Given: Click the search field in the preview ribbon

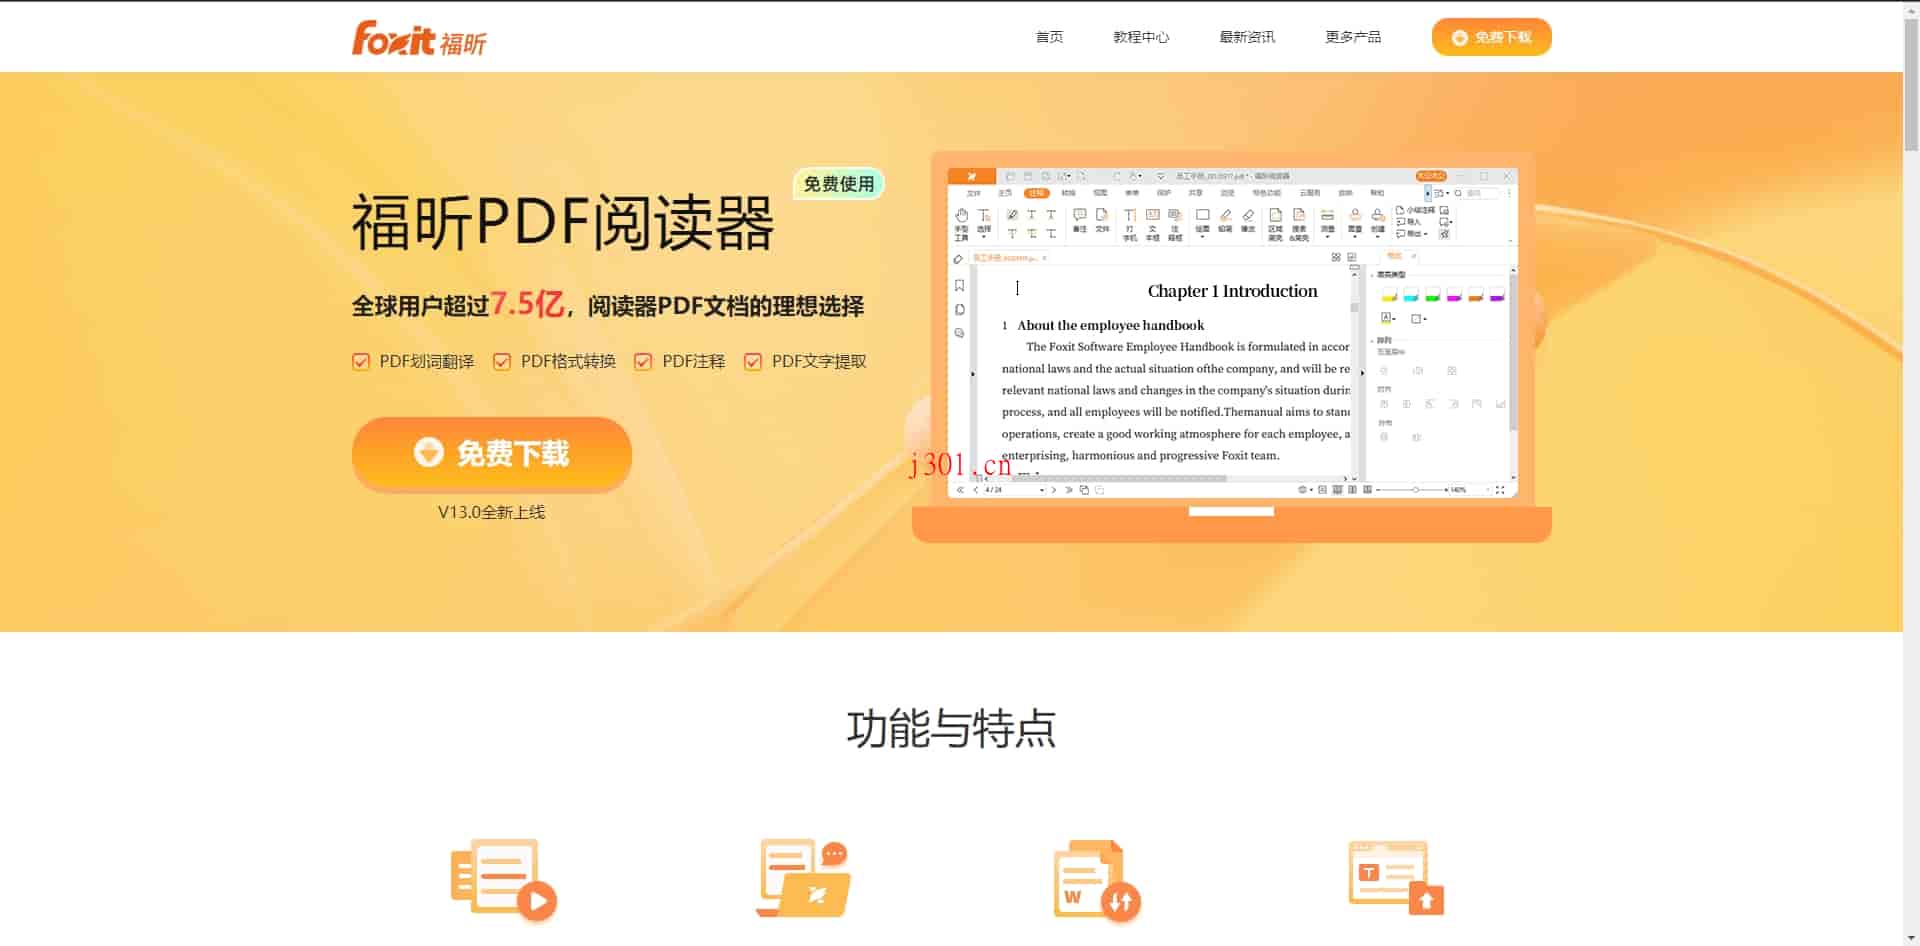Looking at the screenshot, I should pyautogui.click(x=1482, y=193).
